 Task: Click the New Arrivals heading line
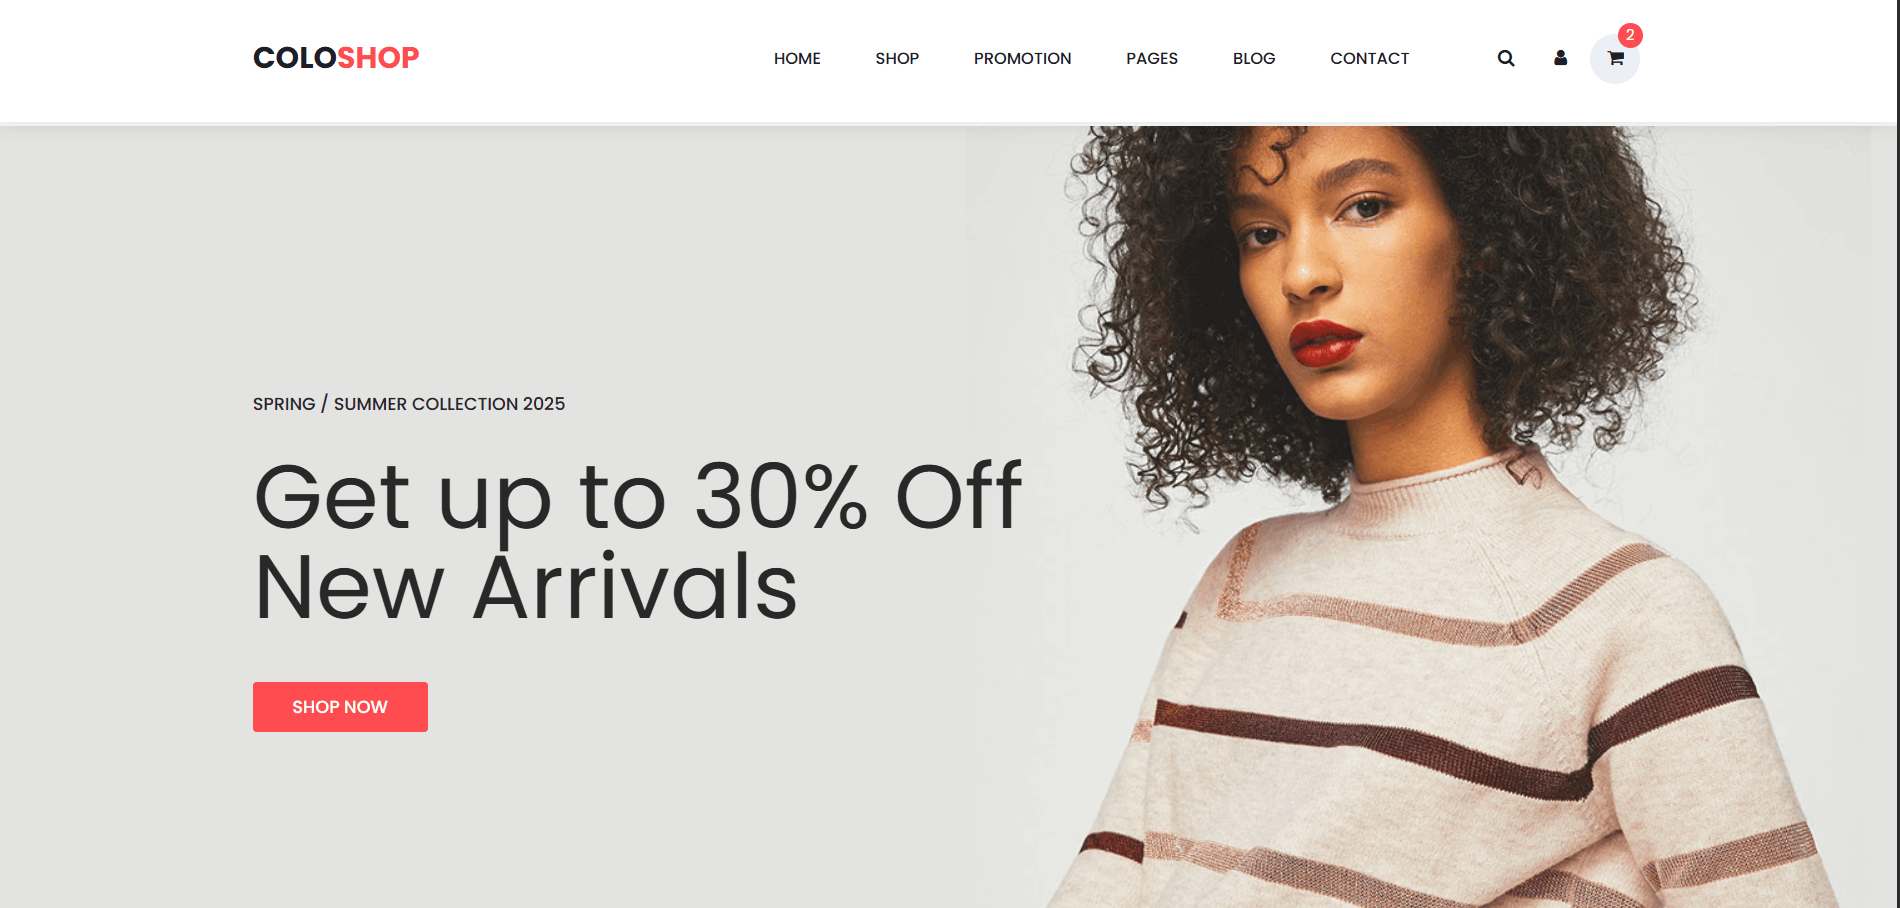tap(526, 587)
